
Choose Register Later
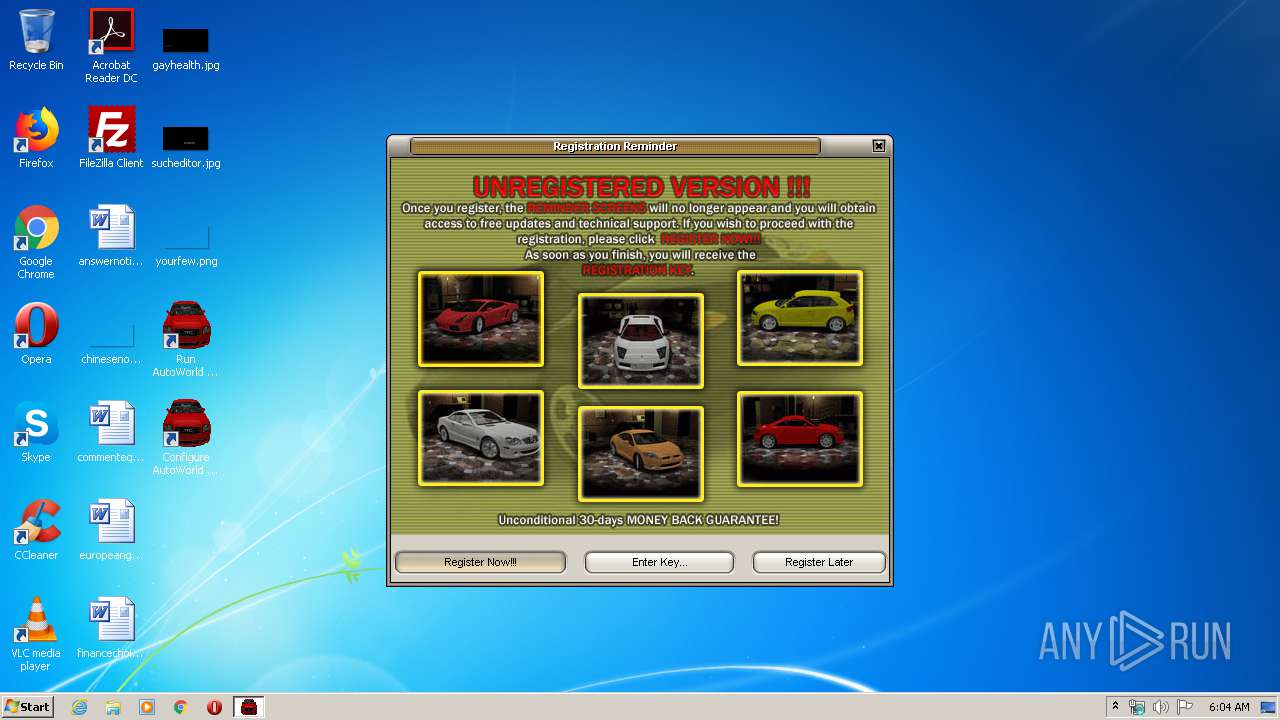tap(819, 562)
